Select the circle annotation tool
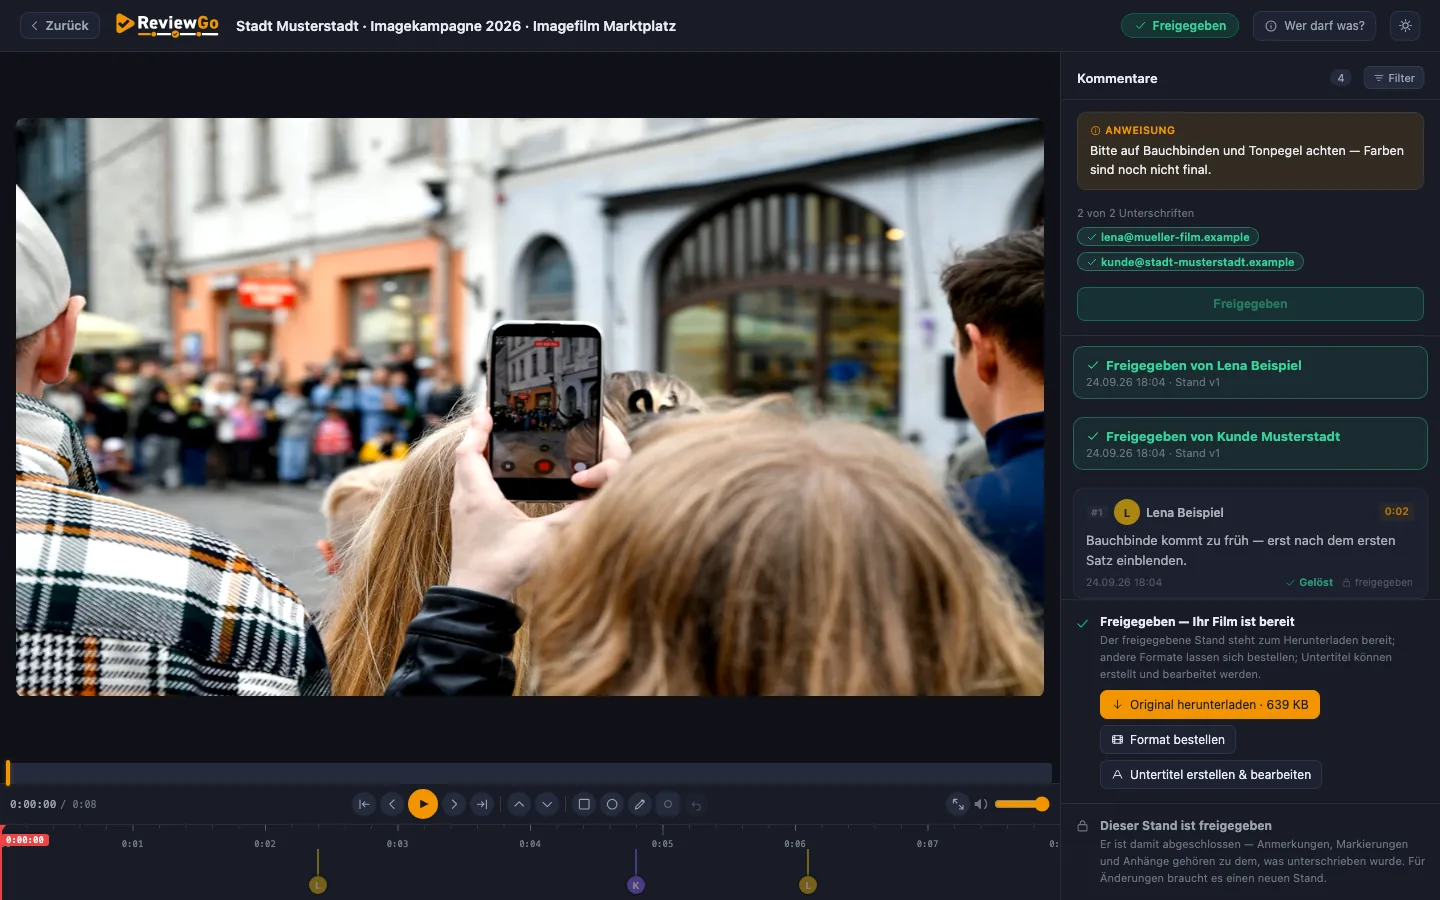This screenshot has width=1440, height=900. [612, 804]
